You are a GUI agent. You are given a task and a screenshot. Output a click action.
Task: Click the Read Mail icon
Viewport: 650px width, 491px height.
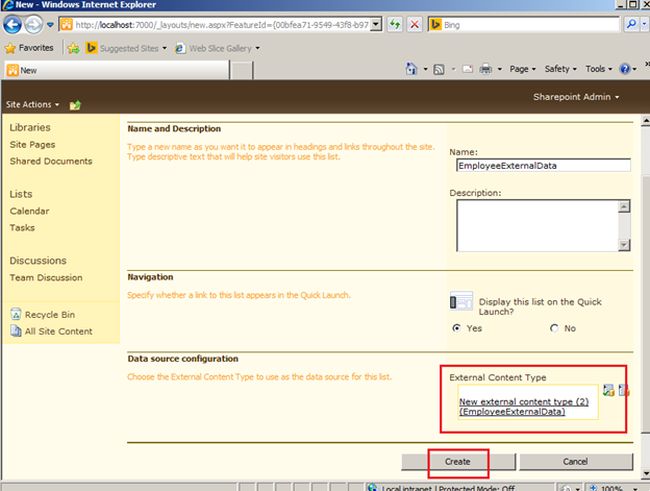pyautogui.click(x=467, y=69)
